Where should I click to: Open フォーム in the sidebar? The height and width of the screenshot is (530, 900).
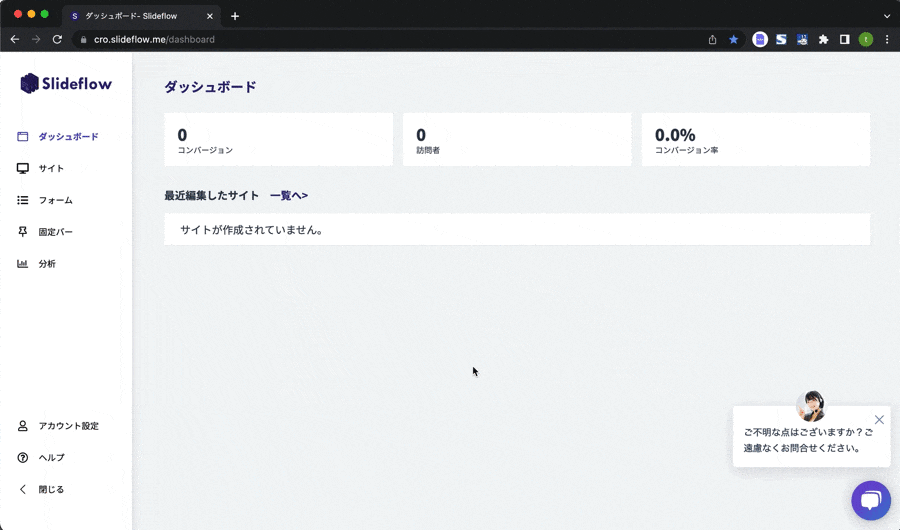(56, 200)
